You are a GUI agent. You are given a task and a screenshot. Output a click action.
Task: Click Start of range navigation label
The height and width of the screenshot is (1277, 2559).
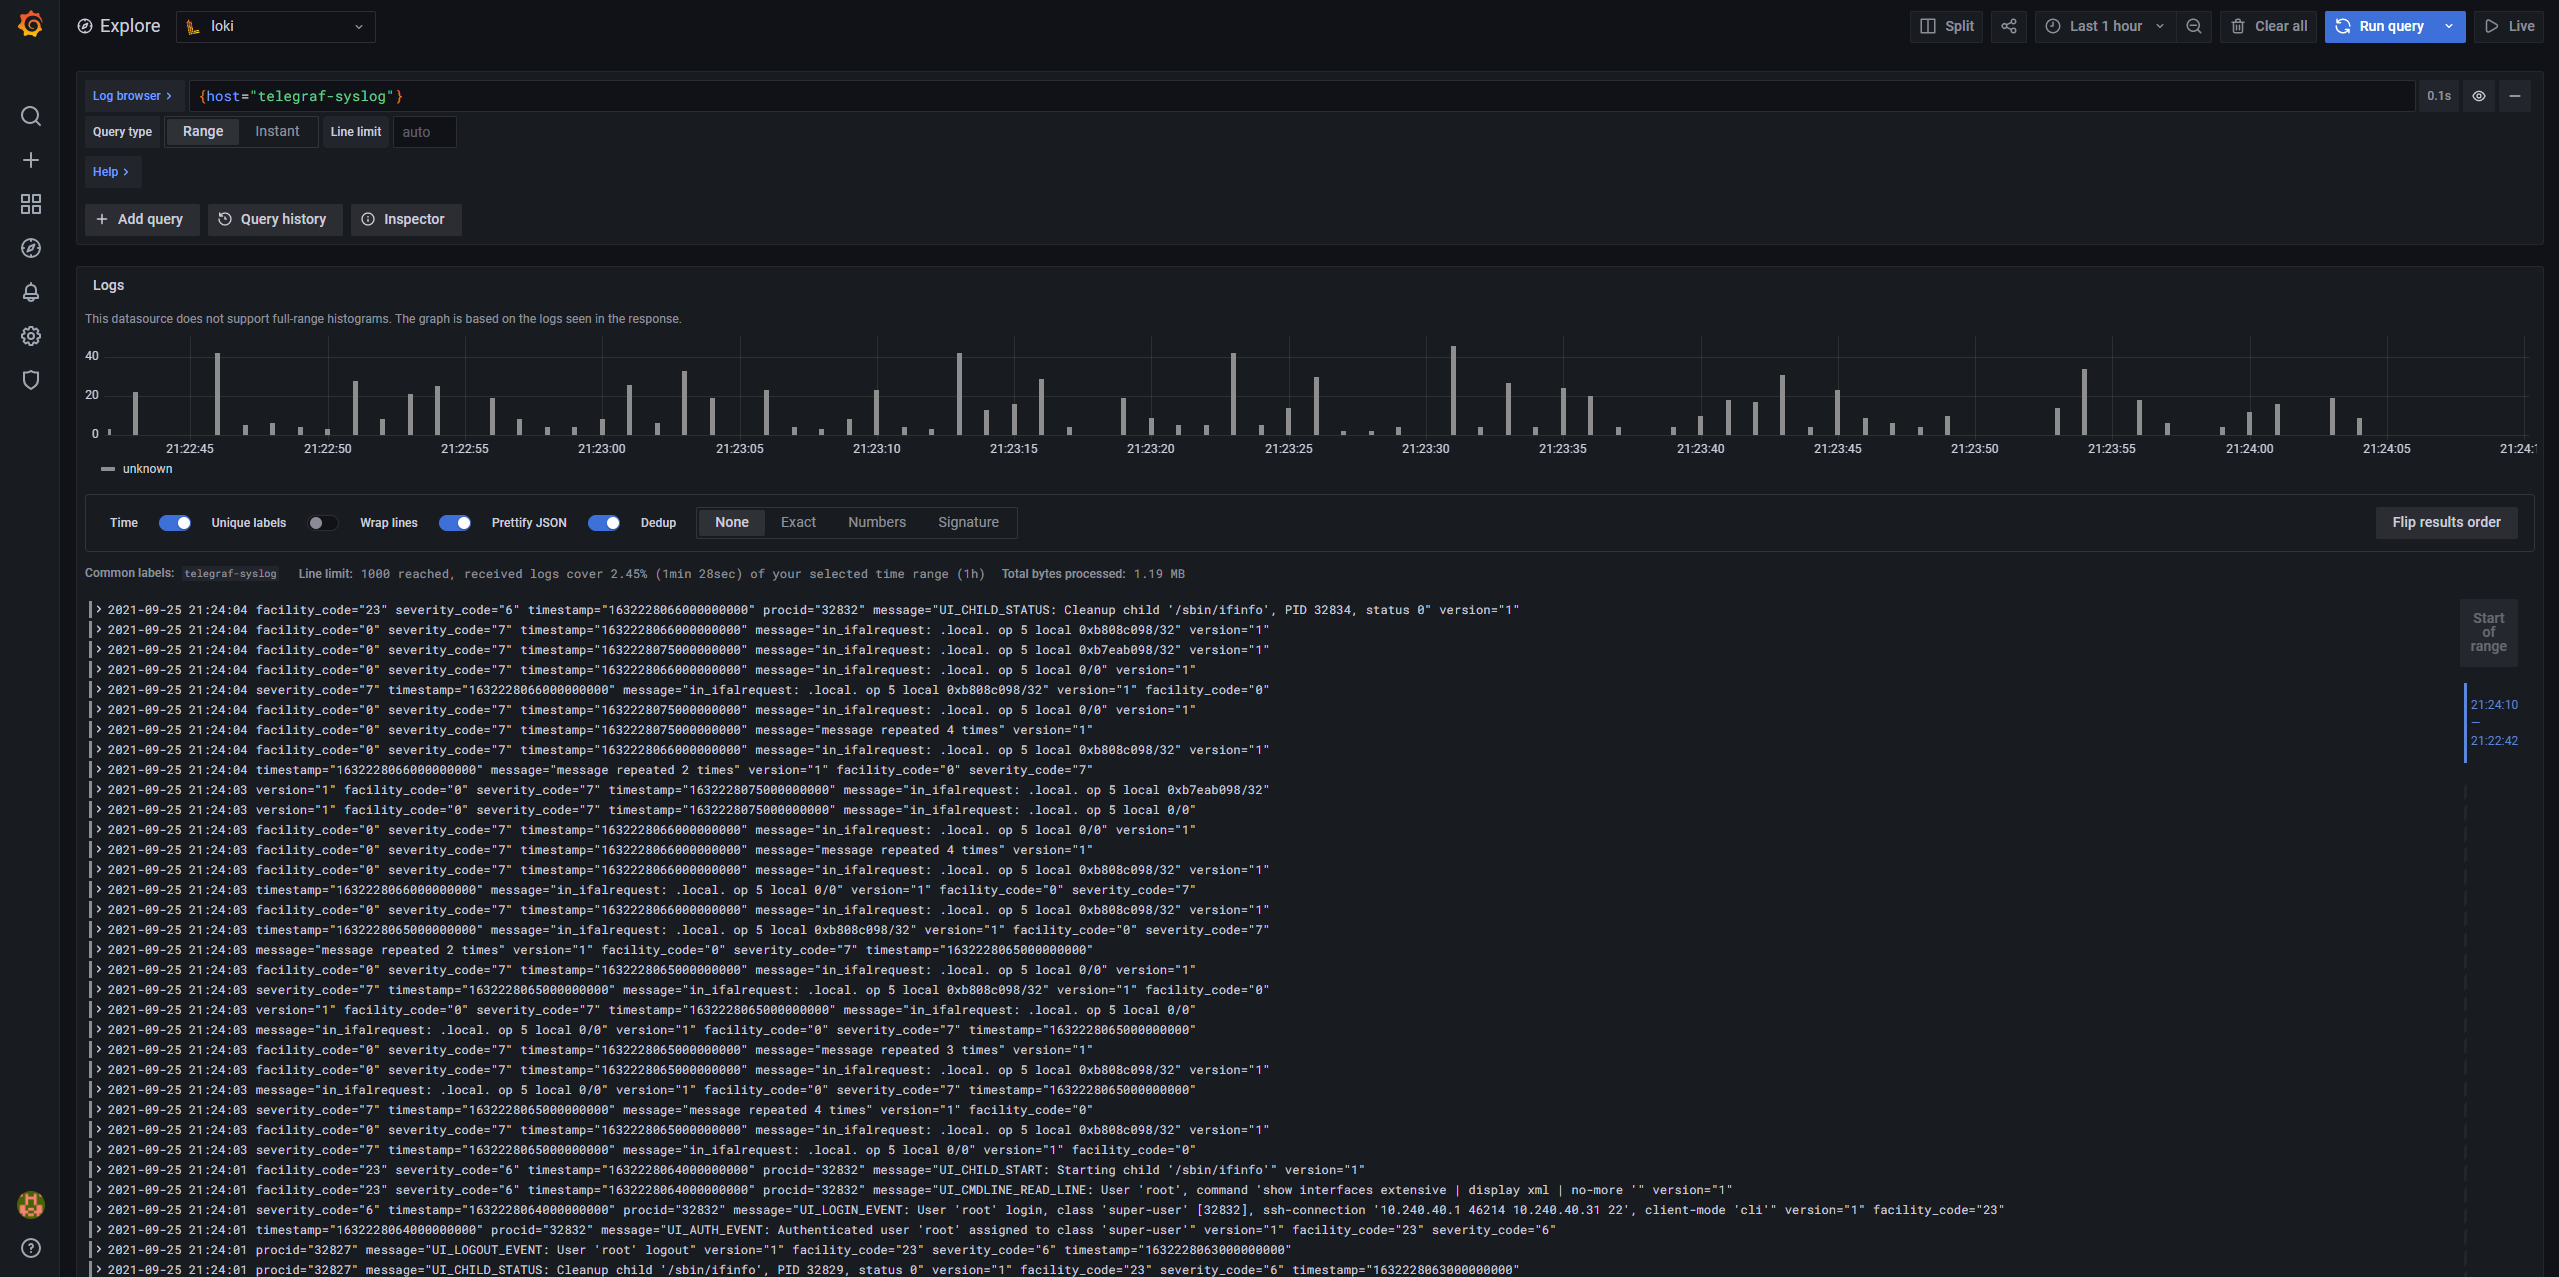[2488, 632]
